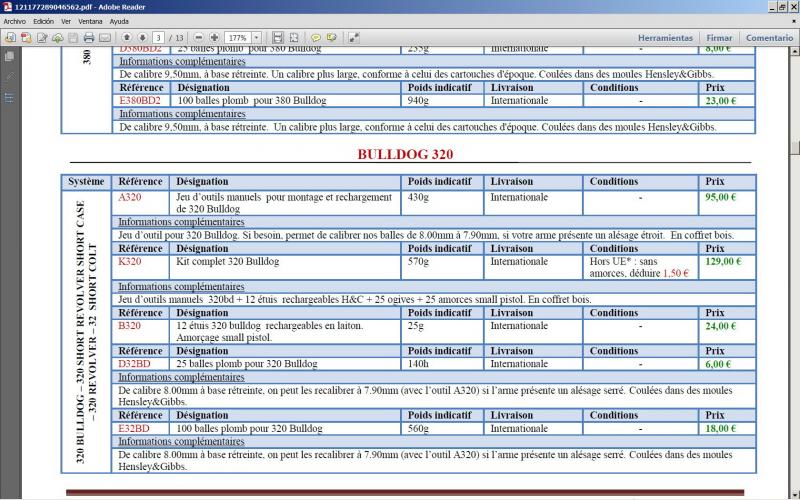
Task: Click the page number input field
Action: tap(159, 38)
